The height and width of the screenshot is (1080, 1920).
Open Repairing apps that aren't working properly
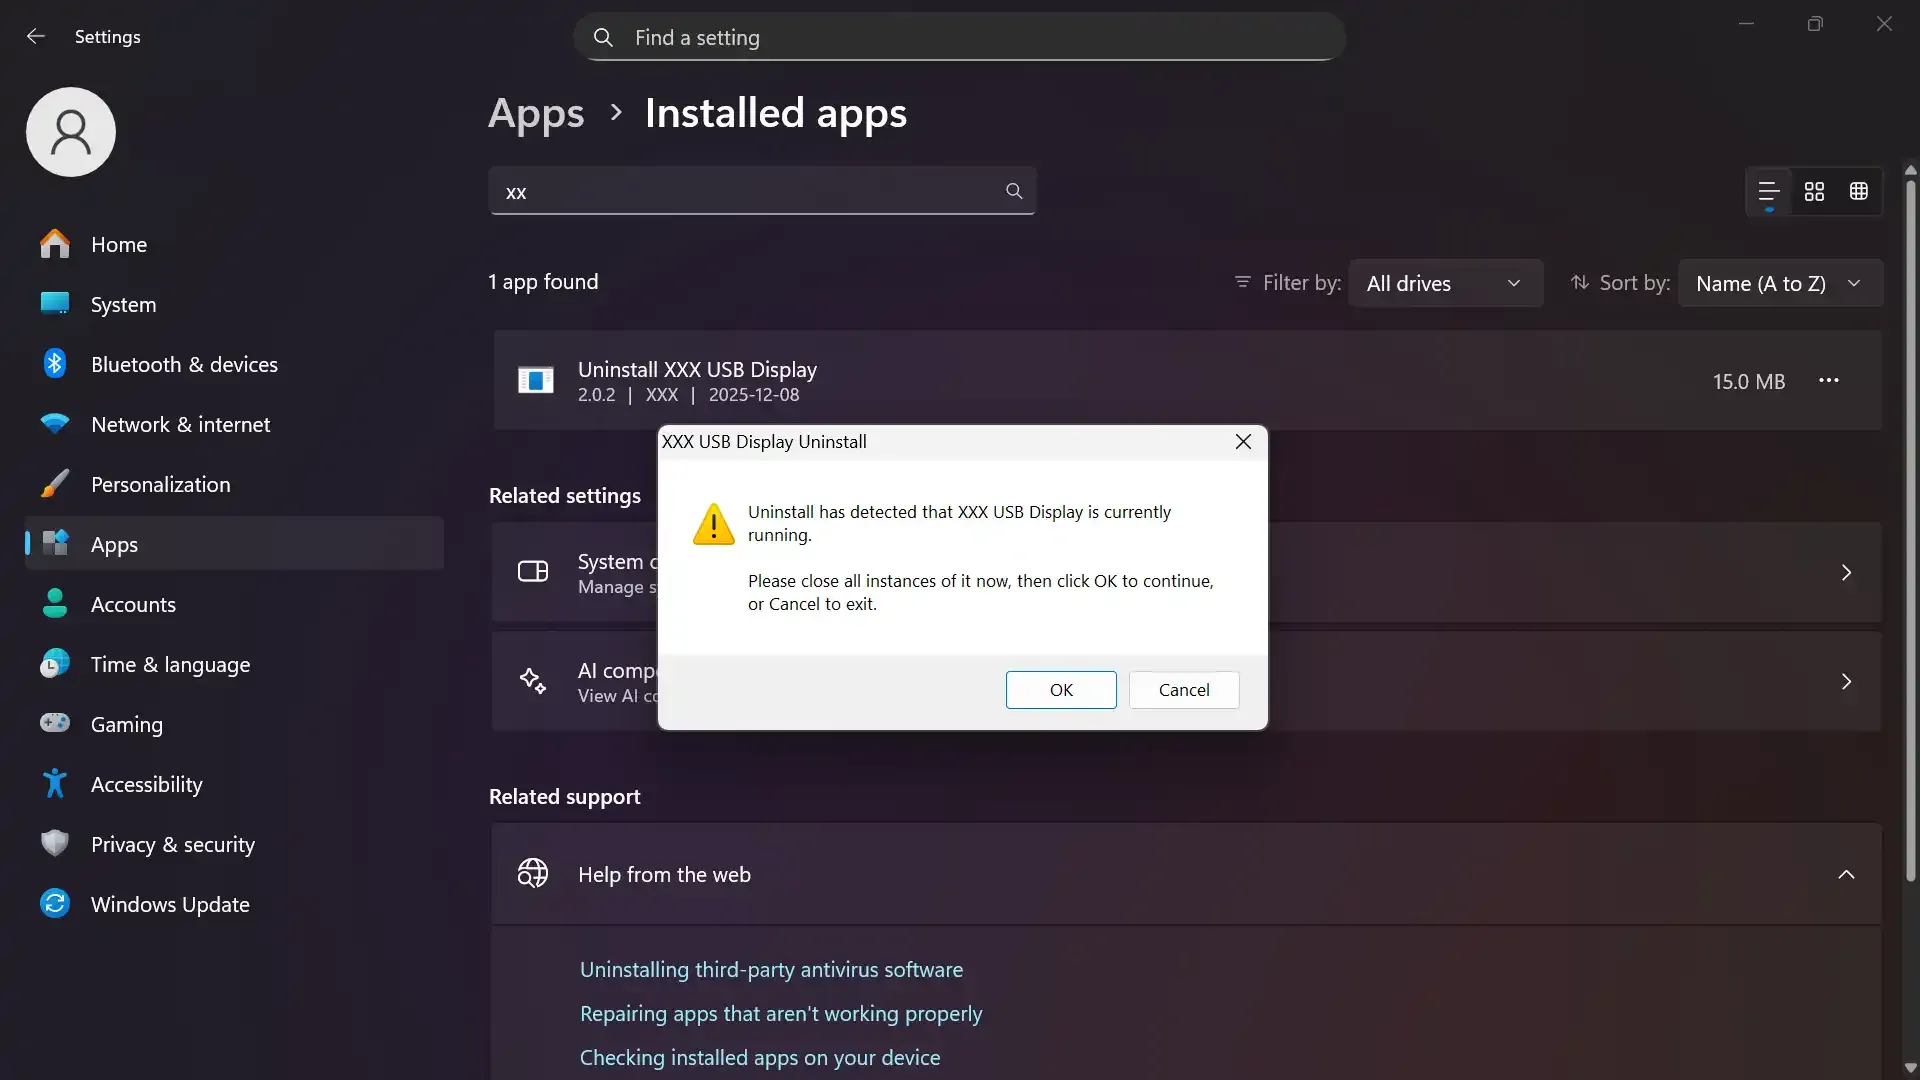pos(782,1013)
